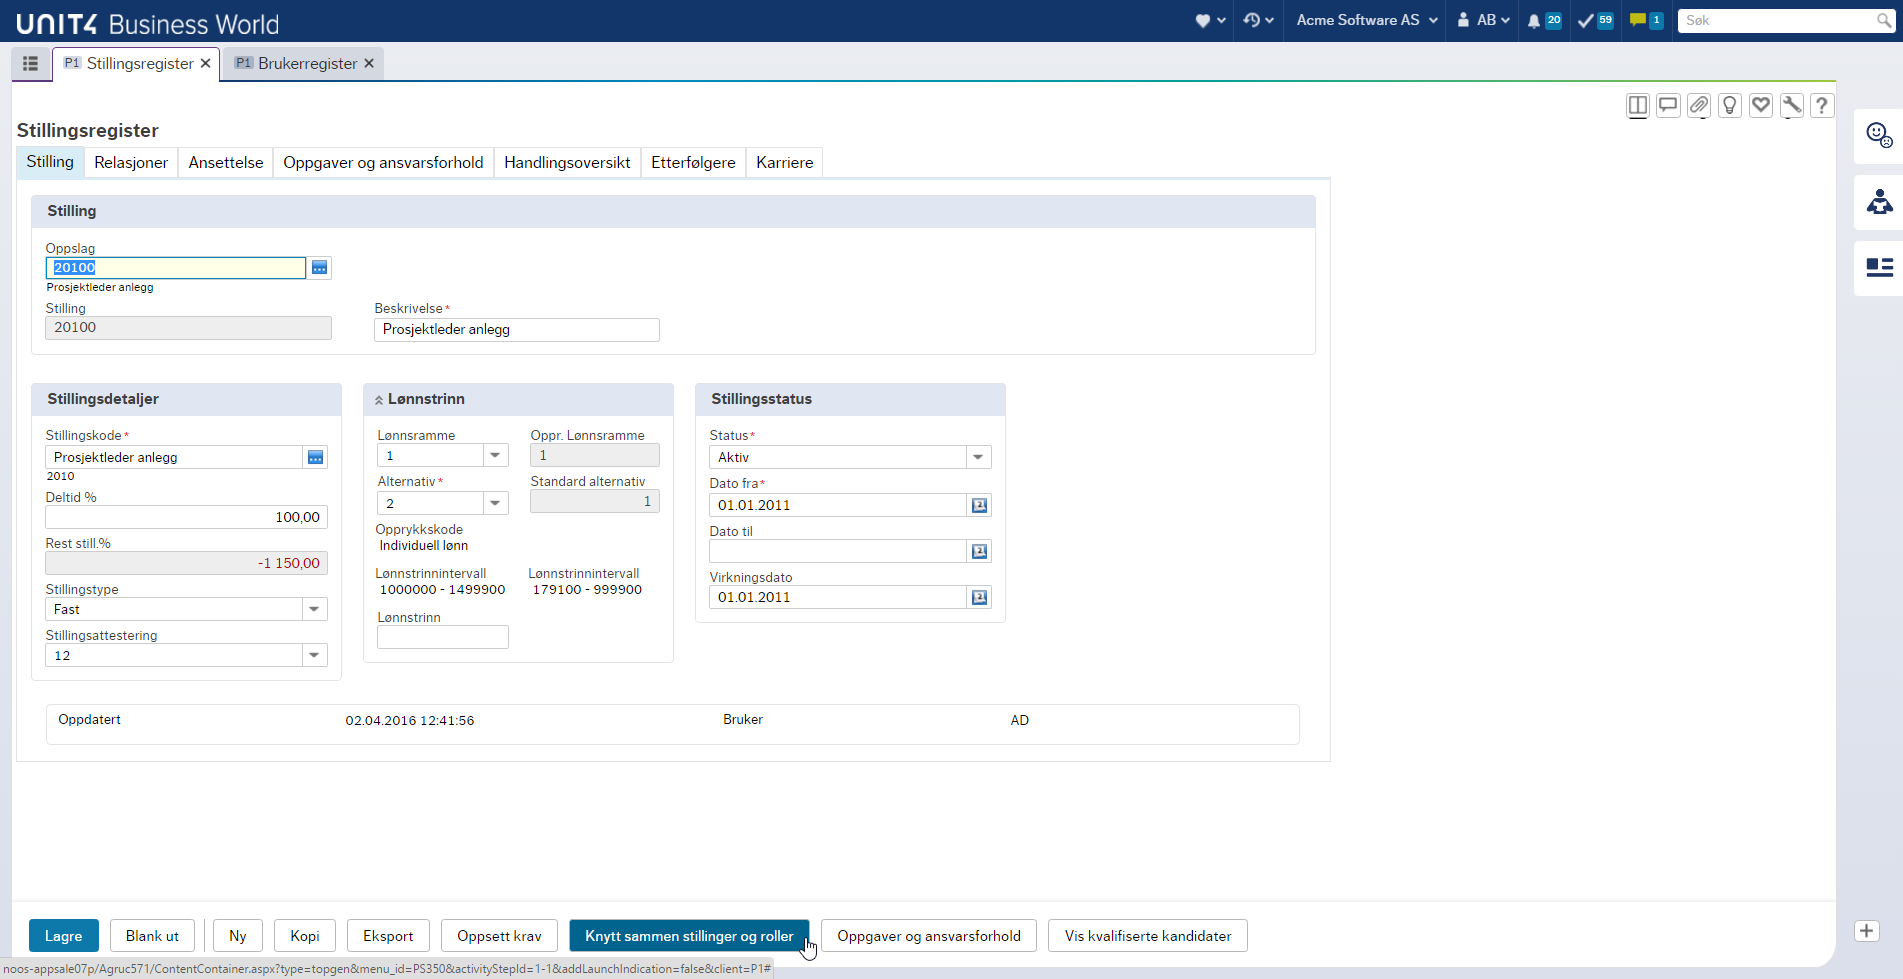1903x979 pixels.
Task: Select the Stilling tab
Action: (50, 162)
